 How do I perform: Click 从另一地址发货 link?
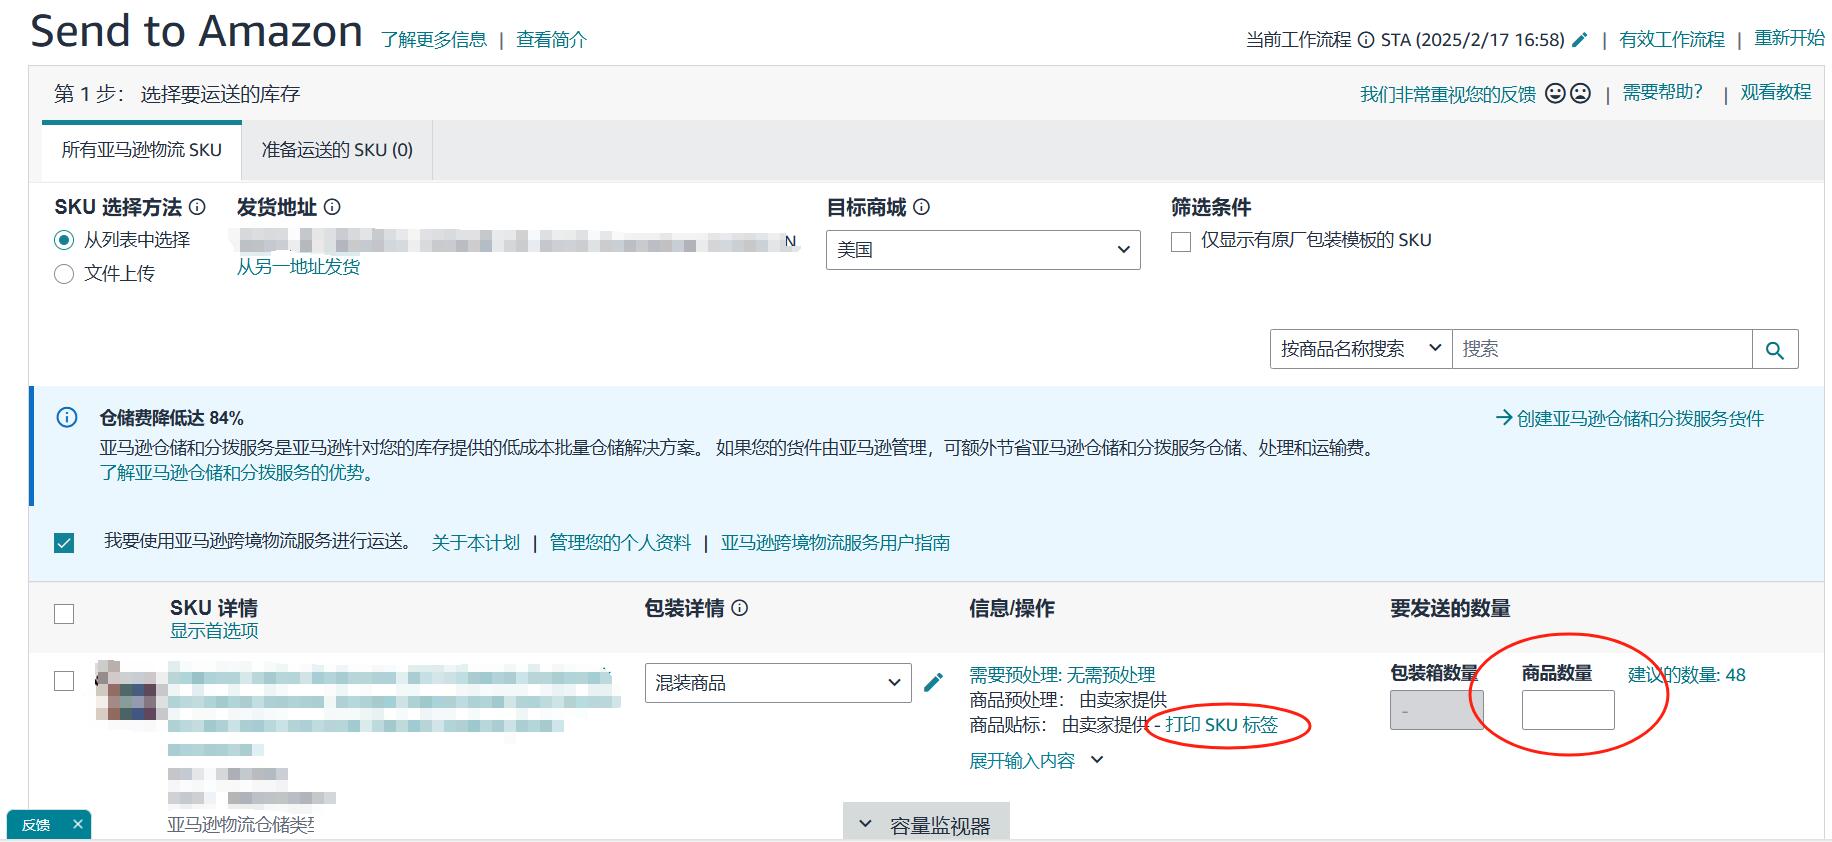pyautogui.click(x=298, y=267)
